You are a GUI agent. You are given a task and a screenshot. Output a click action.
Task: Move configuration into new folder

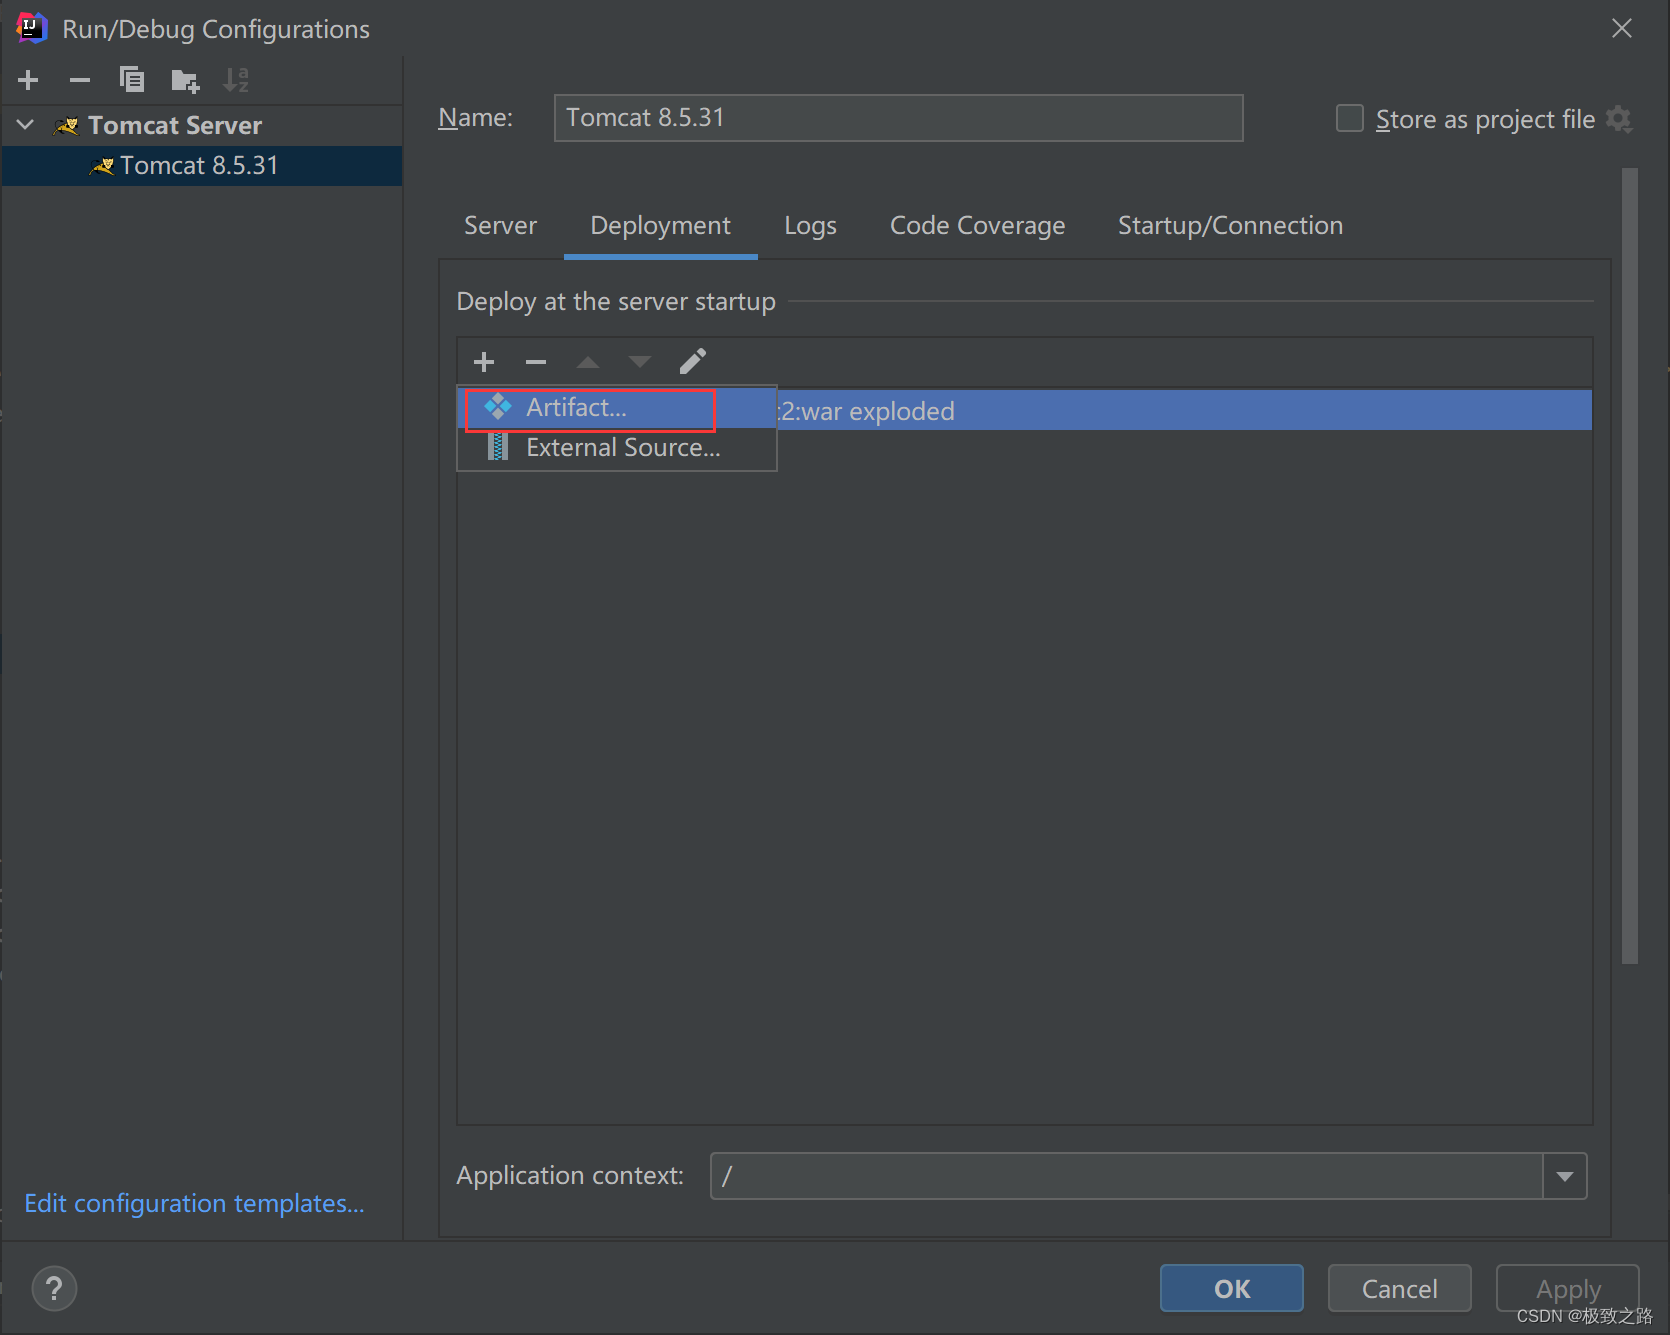pos(185,80)
